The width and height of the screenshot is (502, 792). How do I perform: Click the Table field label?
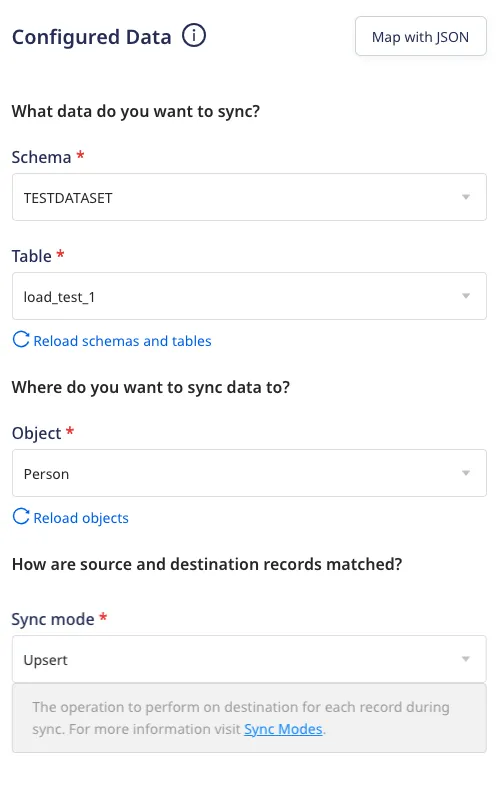[x=32, y=257]
